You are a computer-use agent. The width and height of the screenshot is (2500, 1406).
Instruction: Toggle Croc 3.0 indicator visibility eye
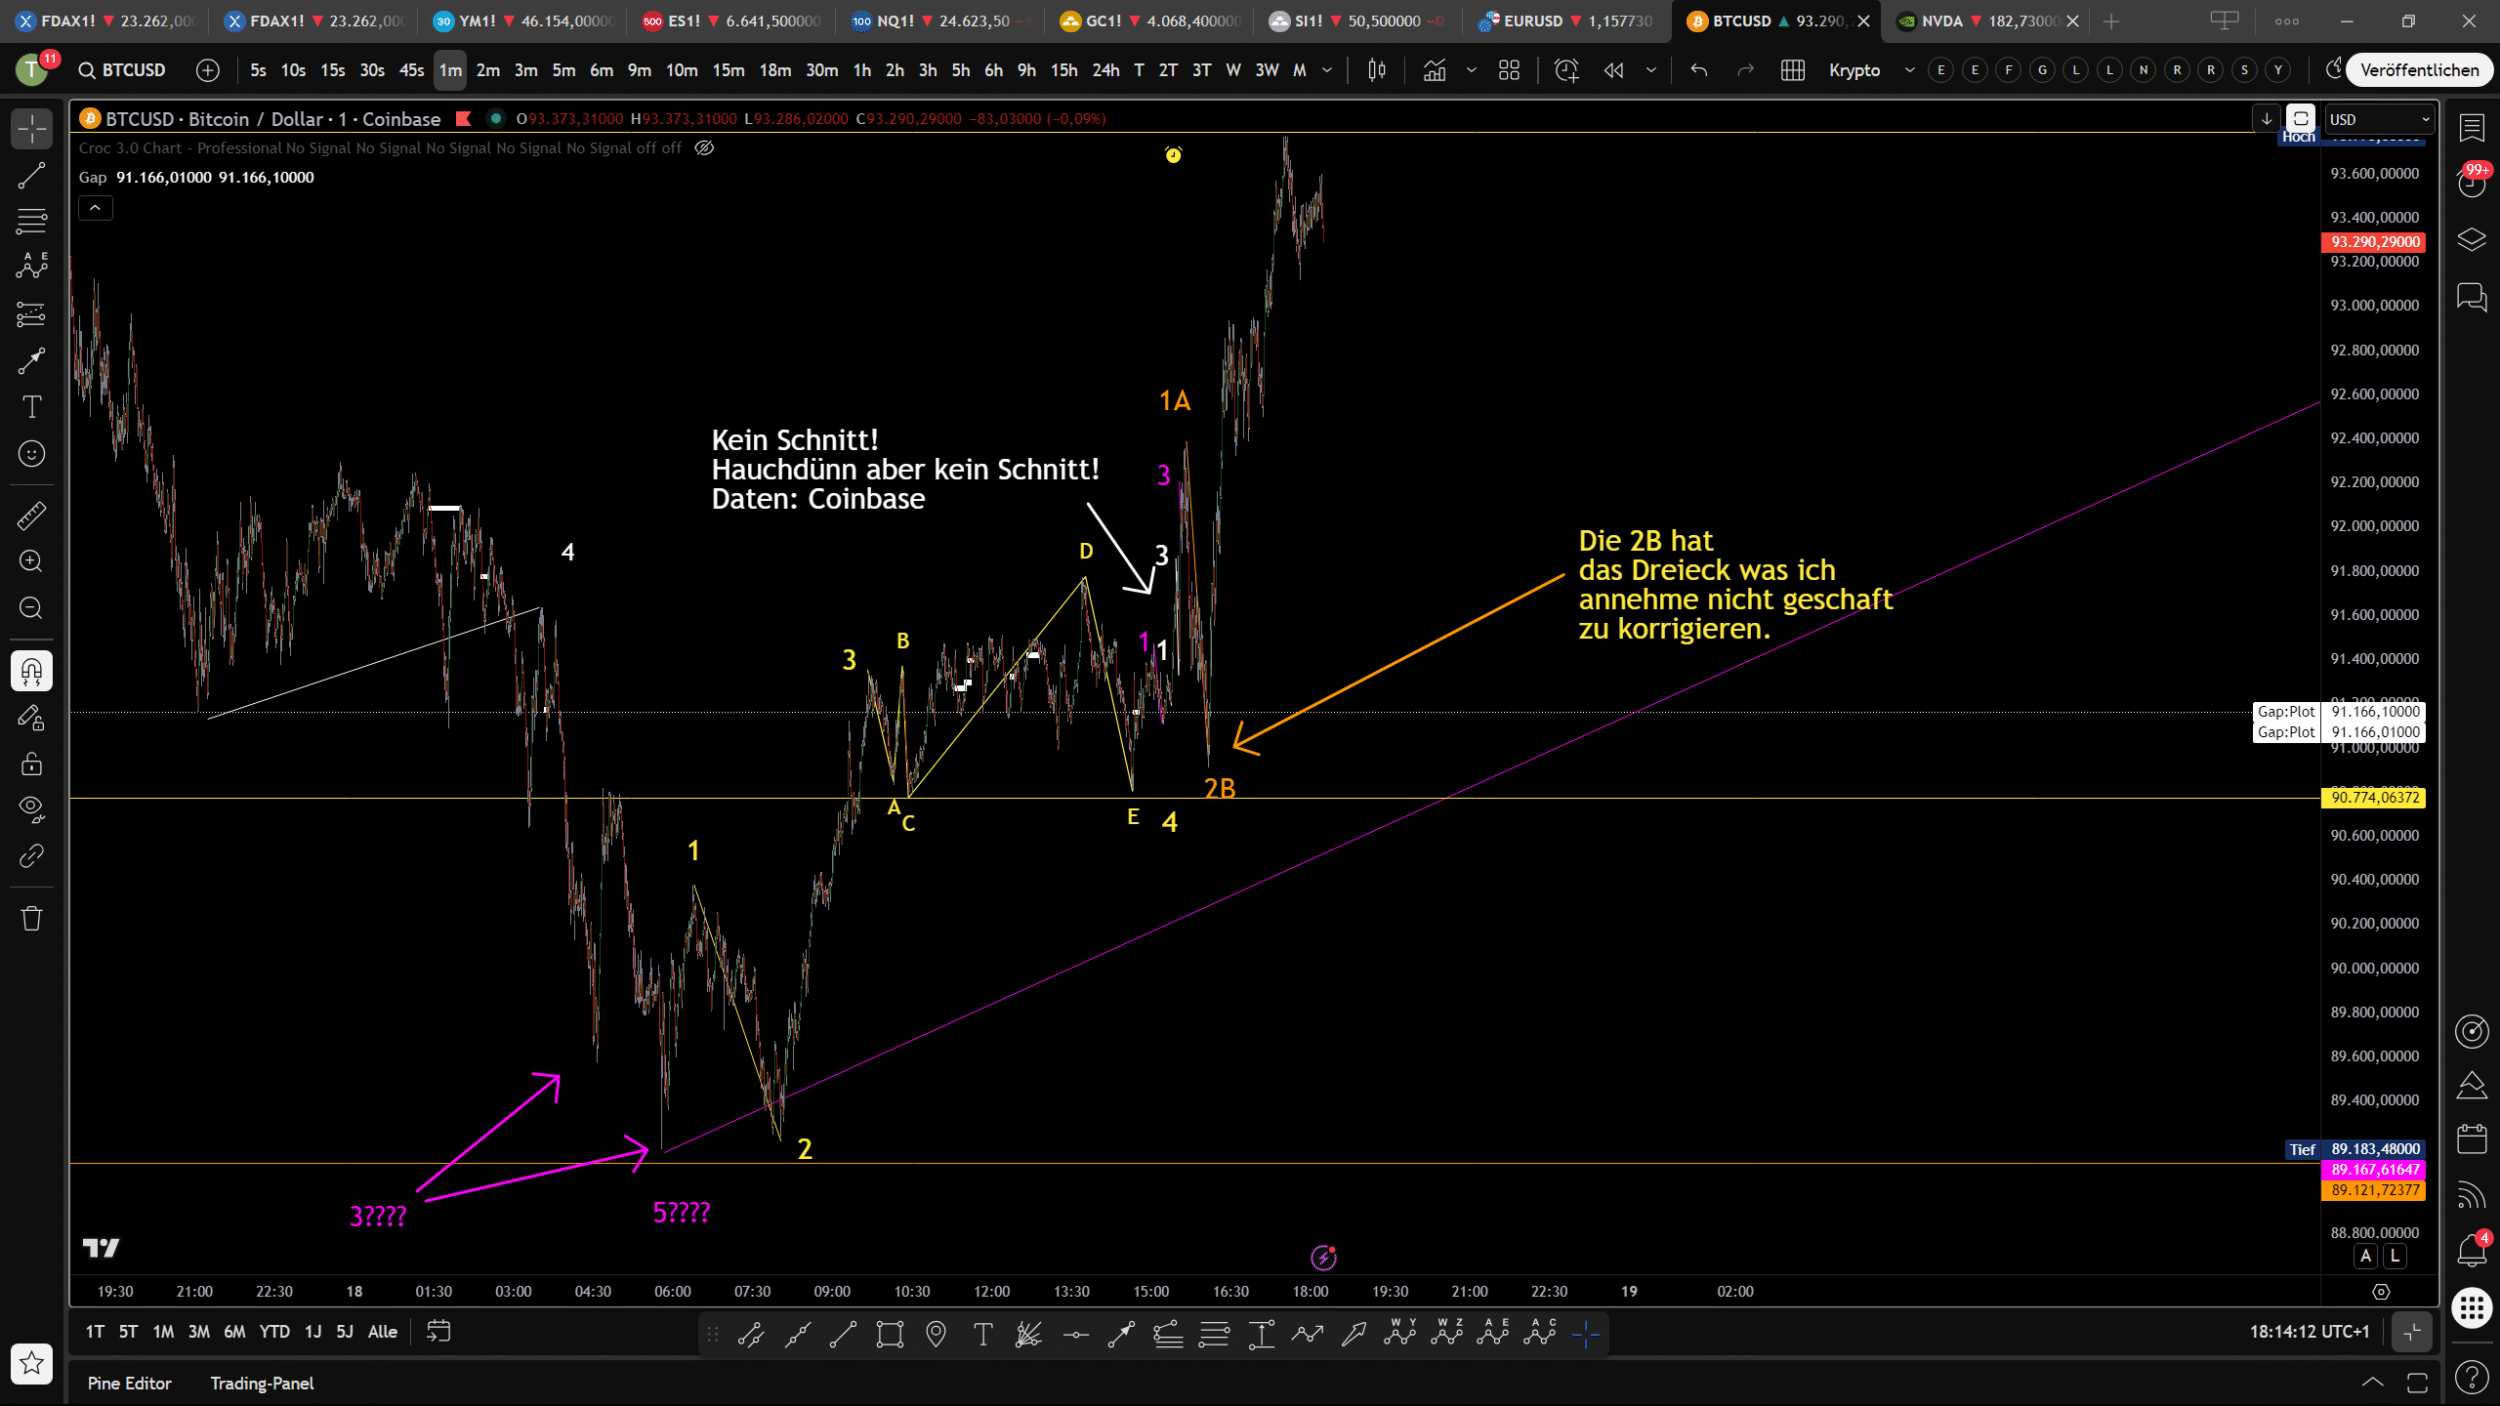[704, 148]
